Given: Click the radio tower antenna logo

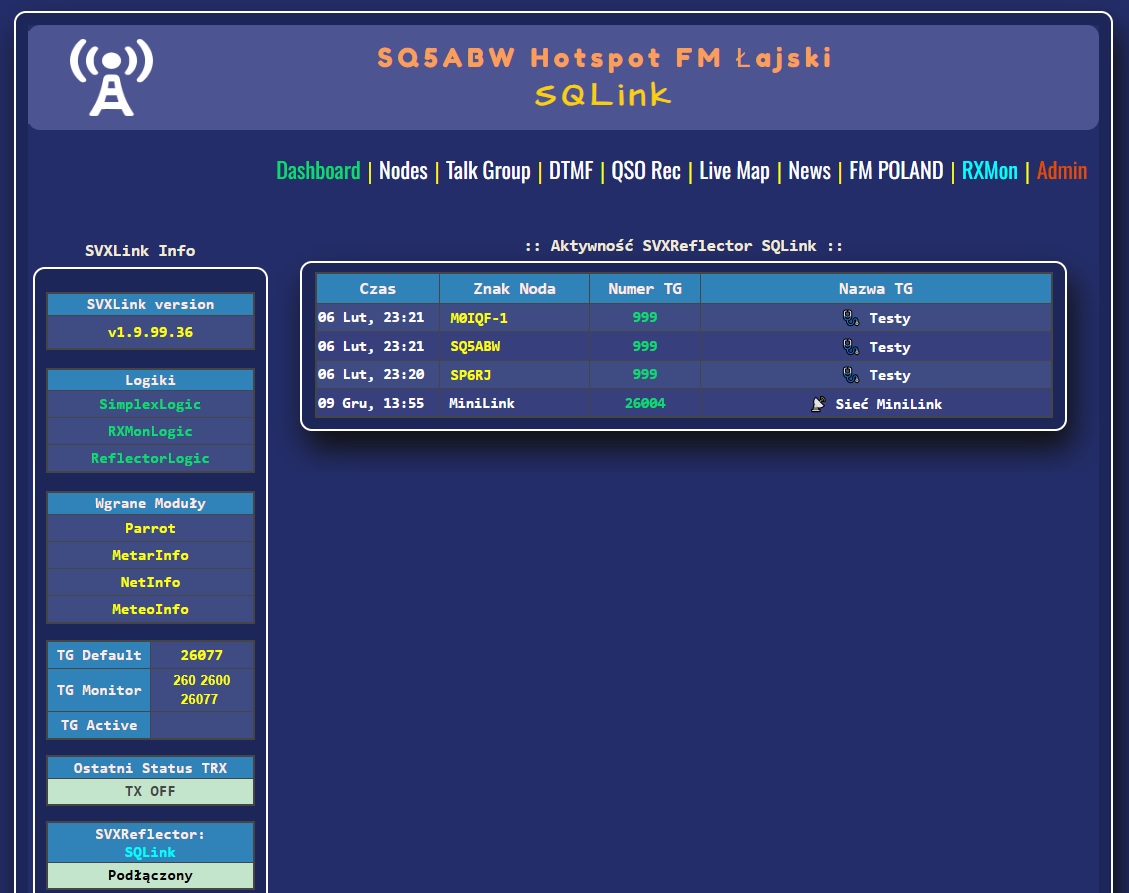Looking at the screenshot, I should [111, 78].
